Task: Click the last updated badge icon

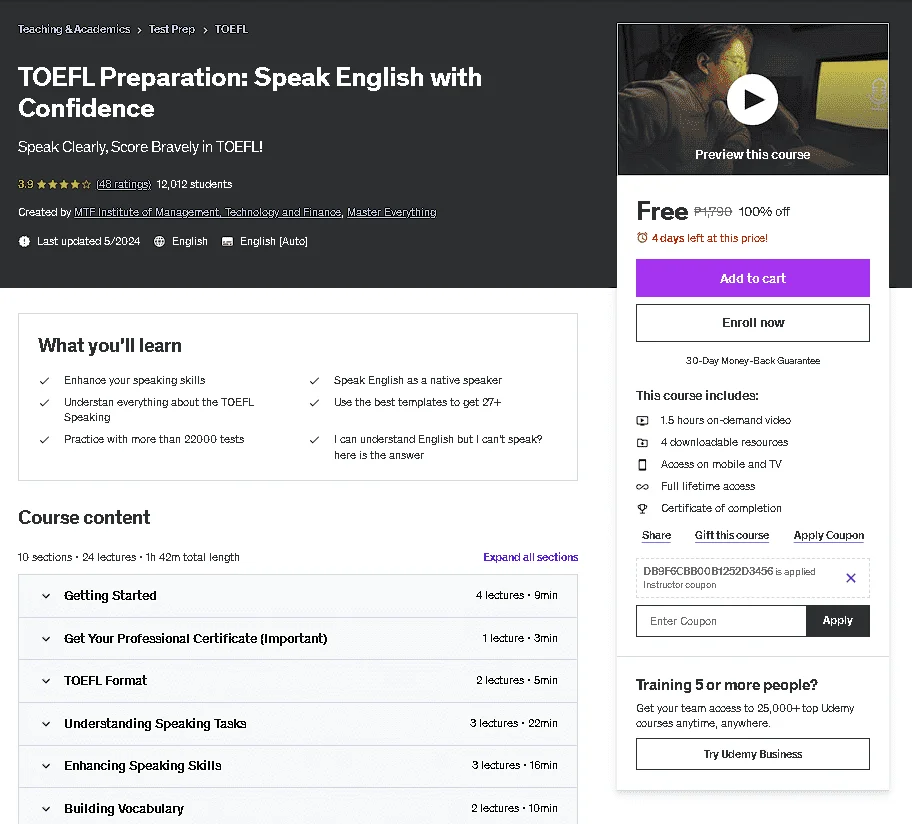Action: (x=24, y=241)
